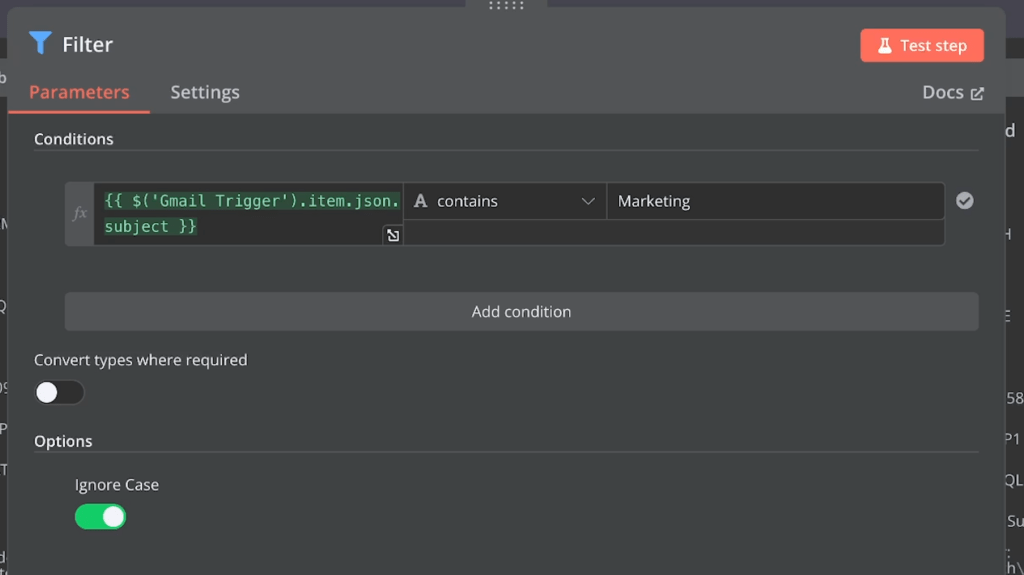
Task: Click the Filter funnel icon in header
Action: (x=40, y=43)
